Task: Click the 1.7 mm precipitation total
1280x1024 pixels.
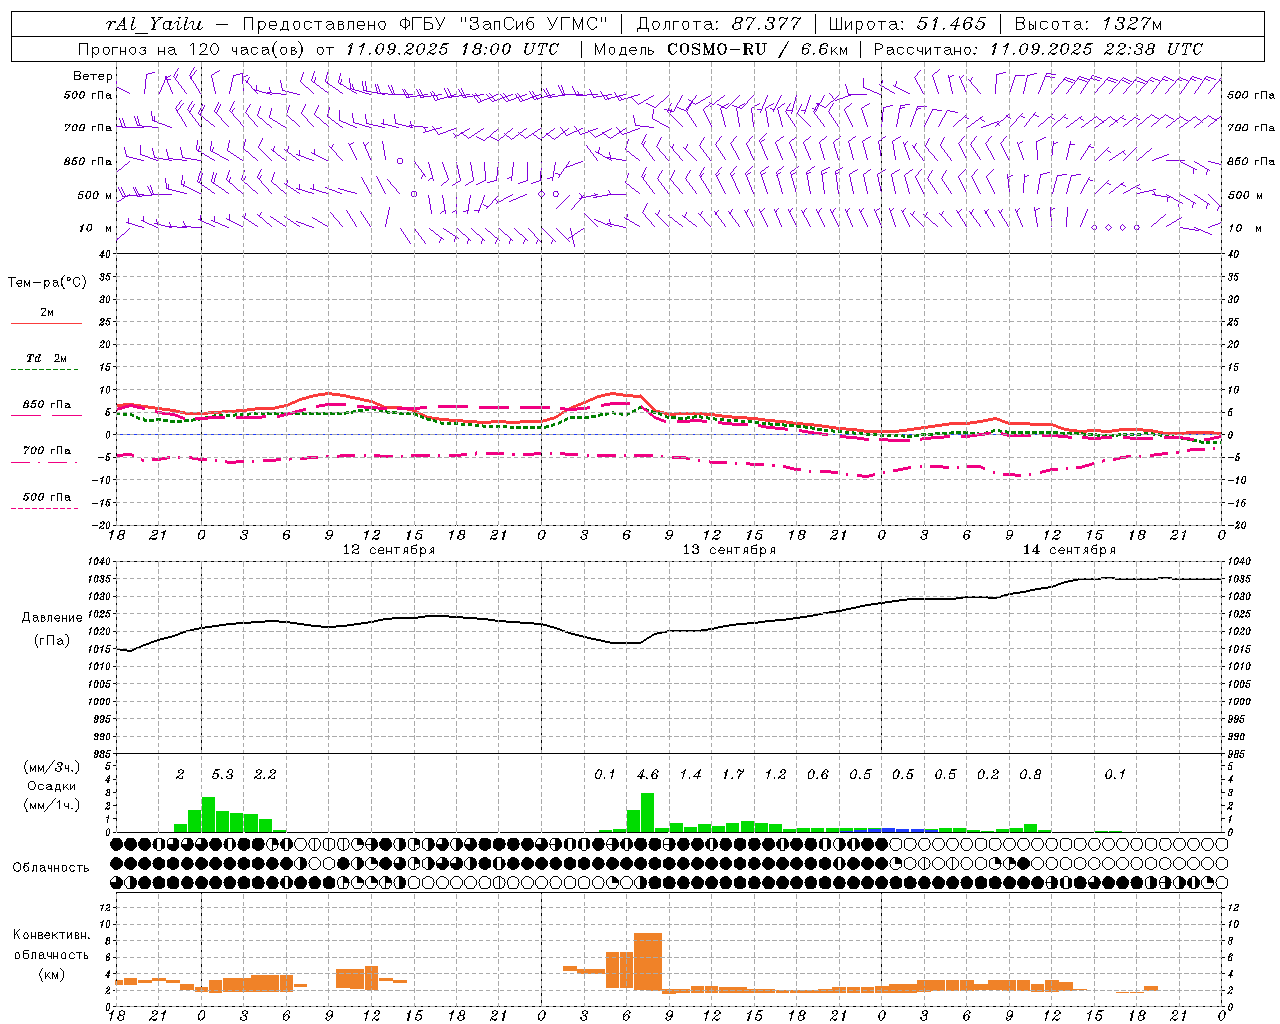Action: click(733, 774)
